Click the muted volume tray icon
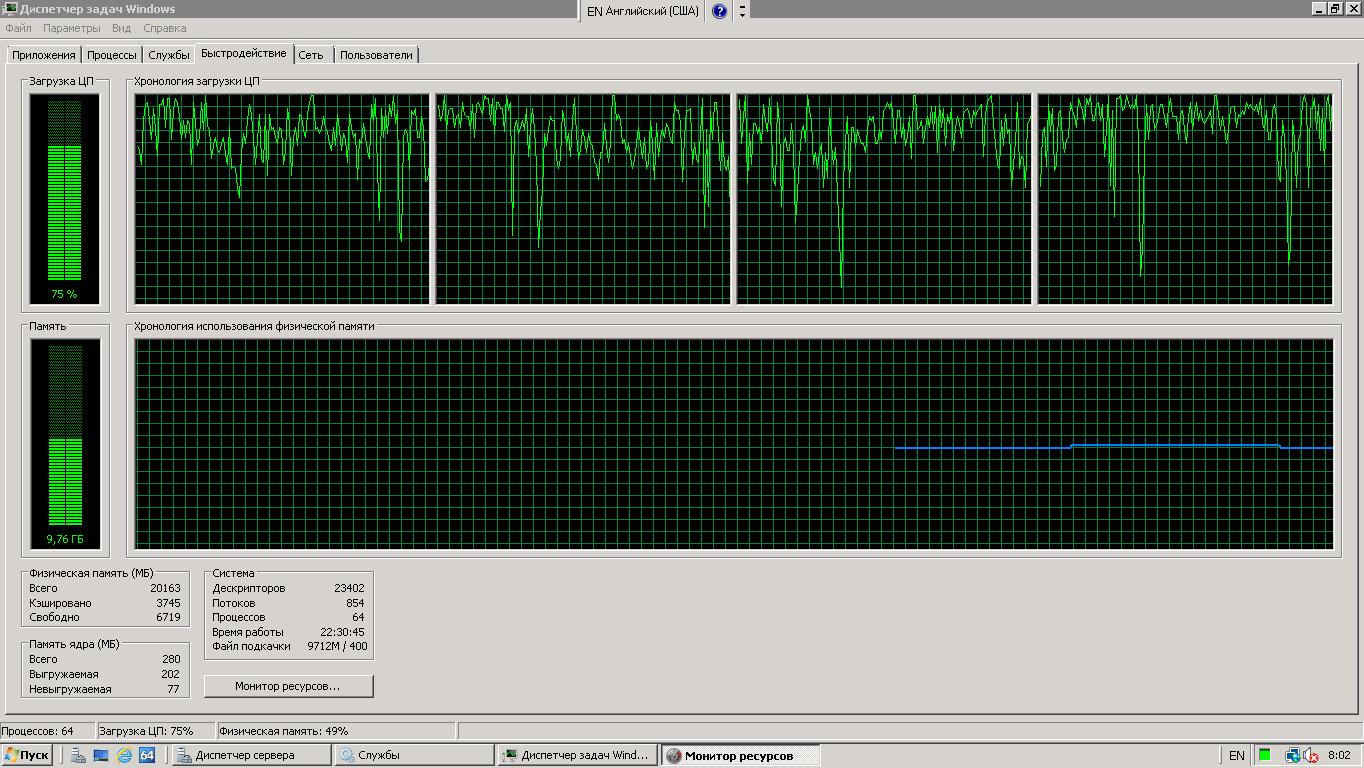Screen dimensions: 1364x768 click(1310, 755)
